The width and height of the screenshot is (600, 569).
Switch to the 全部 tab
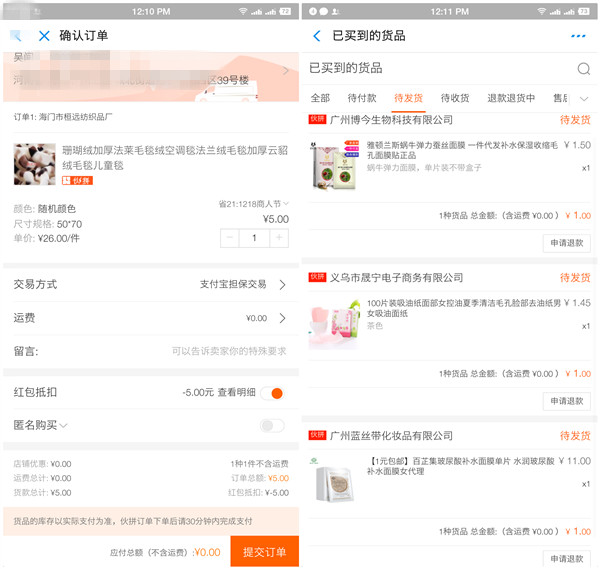pyautogui.click(x=320, y=98)
